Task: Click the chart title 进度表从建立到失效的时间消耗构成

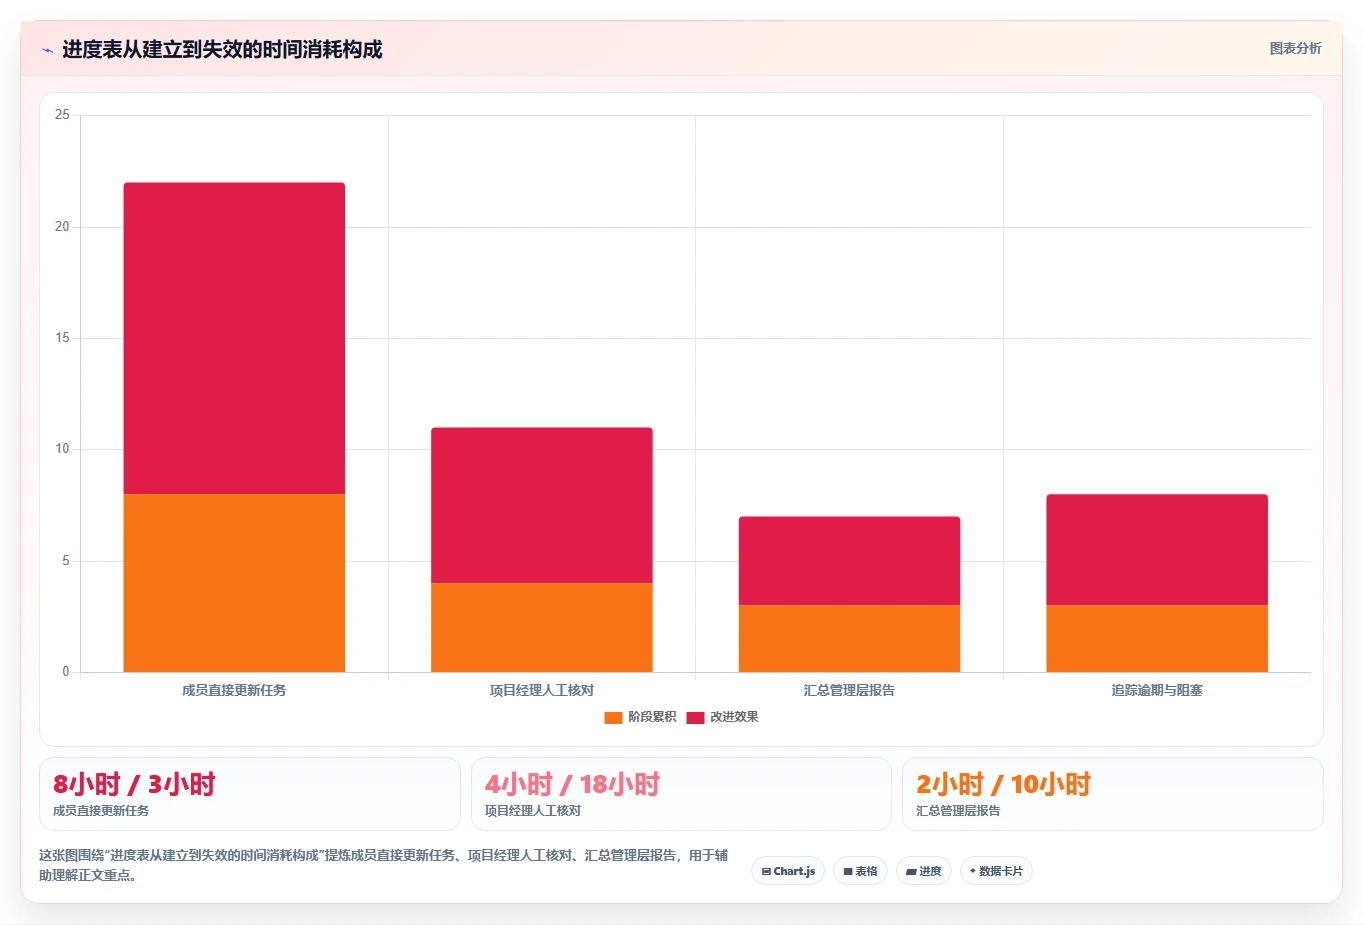Action: tap(222, 49)
